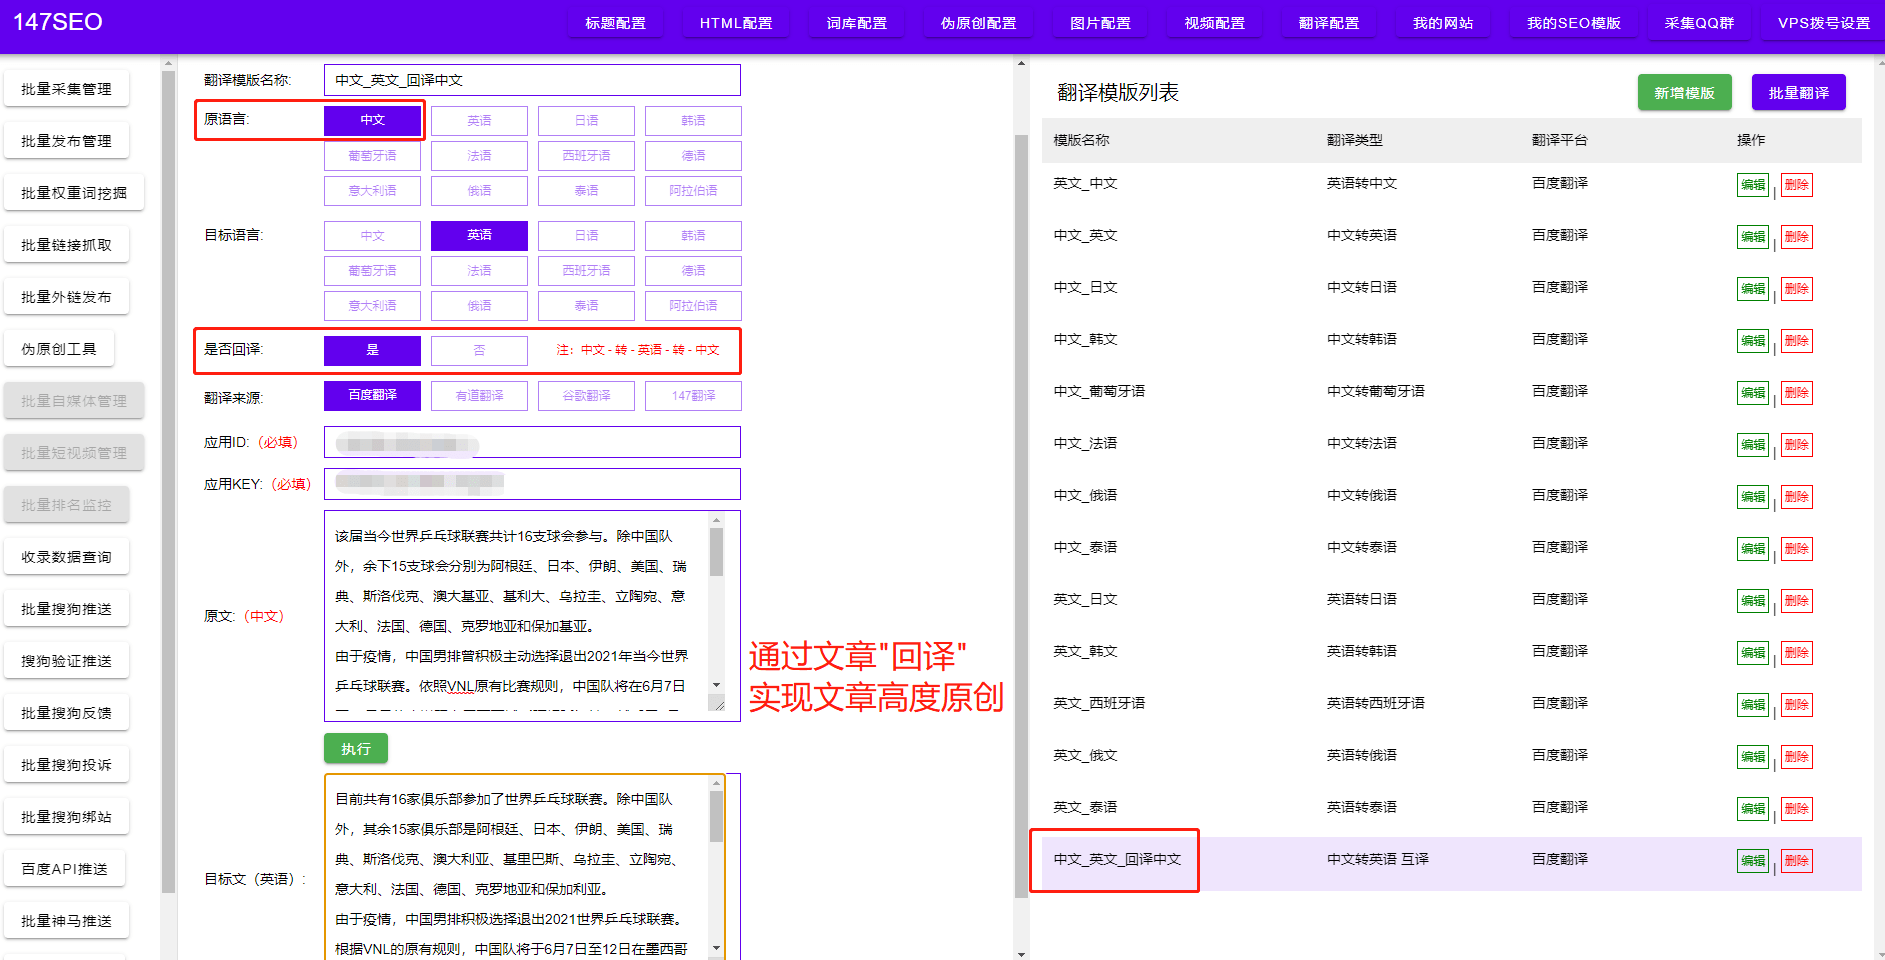Select 147翻译 as translation source

coord(693,395)
